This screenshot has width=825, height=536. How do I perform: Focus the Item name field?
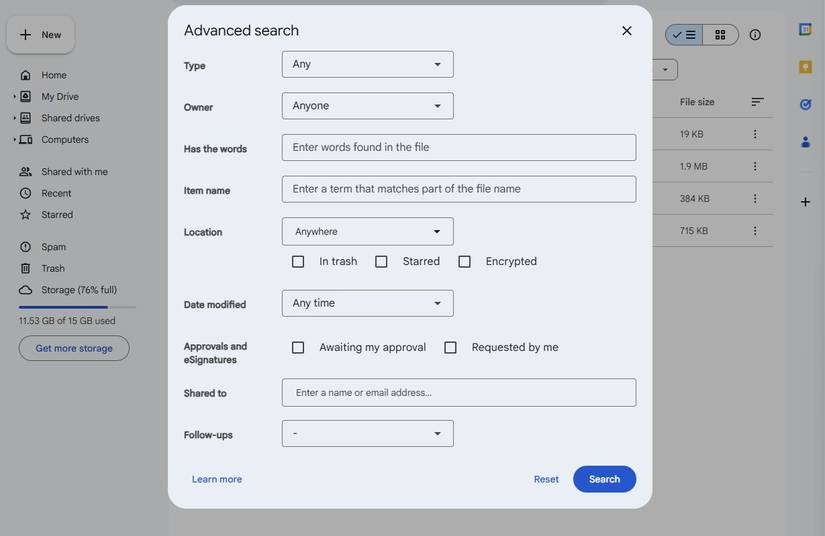point(459,189)
